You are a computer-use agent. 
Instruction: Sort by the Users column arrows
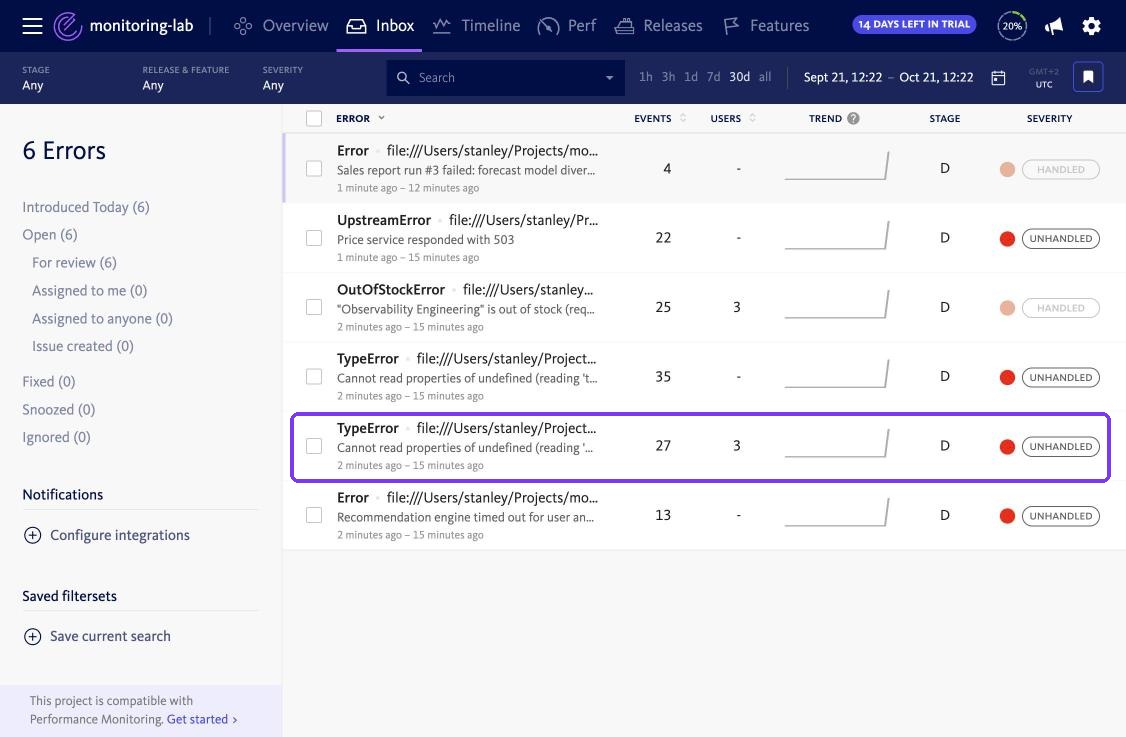(x=752, y=119)
